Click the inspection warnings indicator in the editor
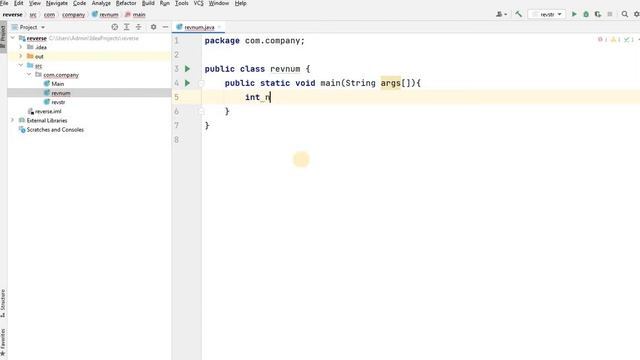 pos(616,40)
